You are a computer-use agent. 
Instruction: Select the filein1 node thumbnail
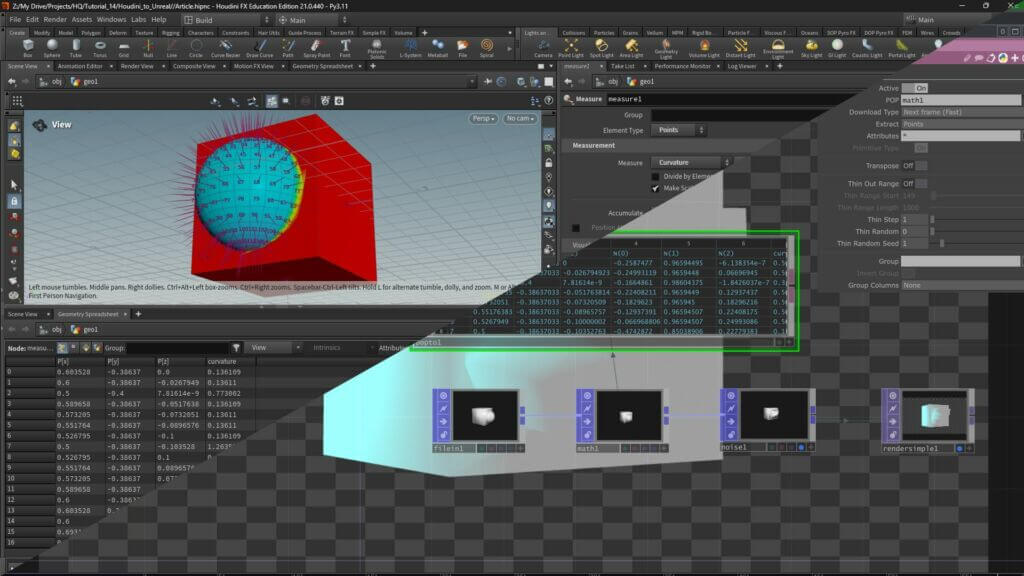pyautogui.click(x=485, y=416)
